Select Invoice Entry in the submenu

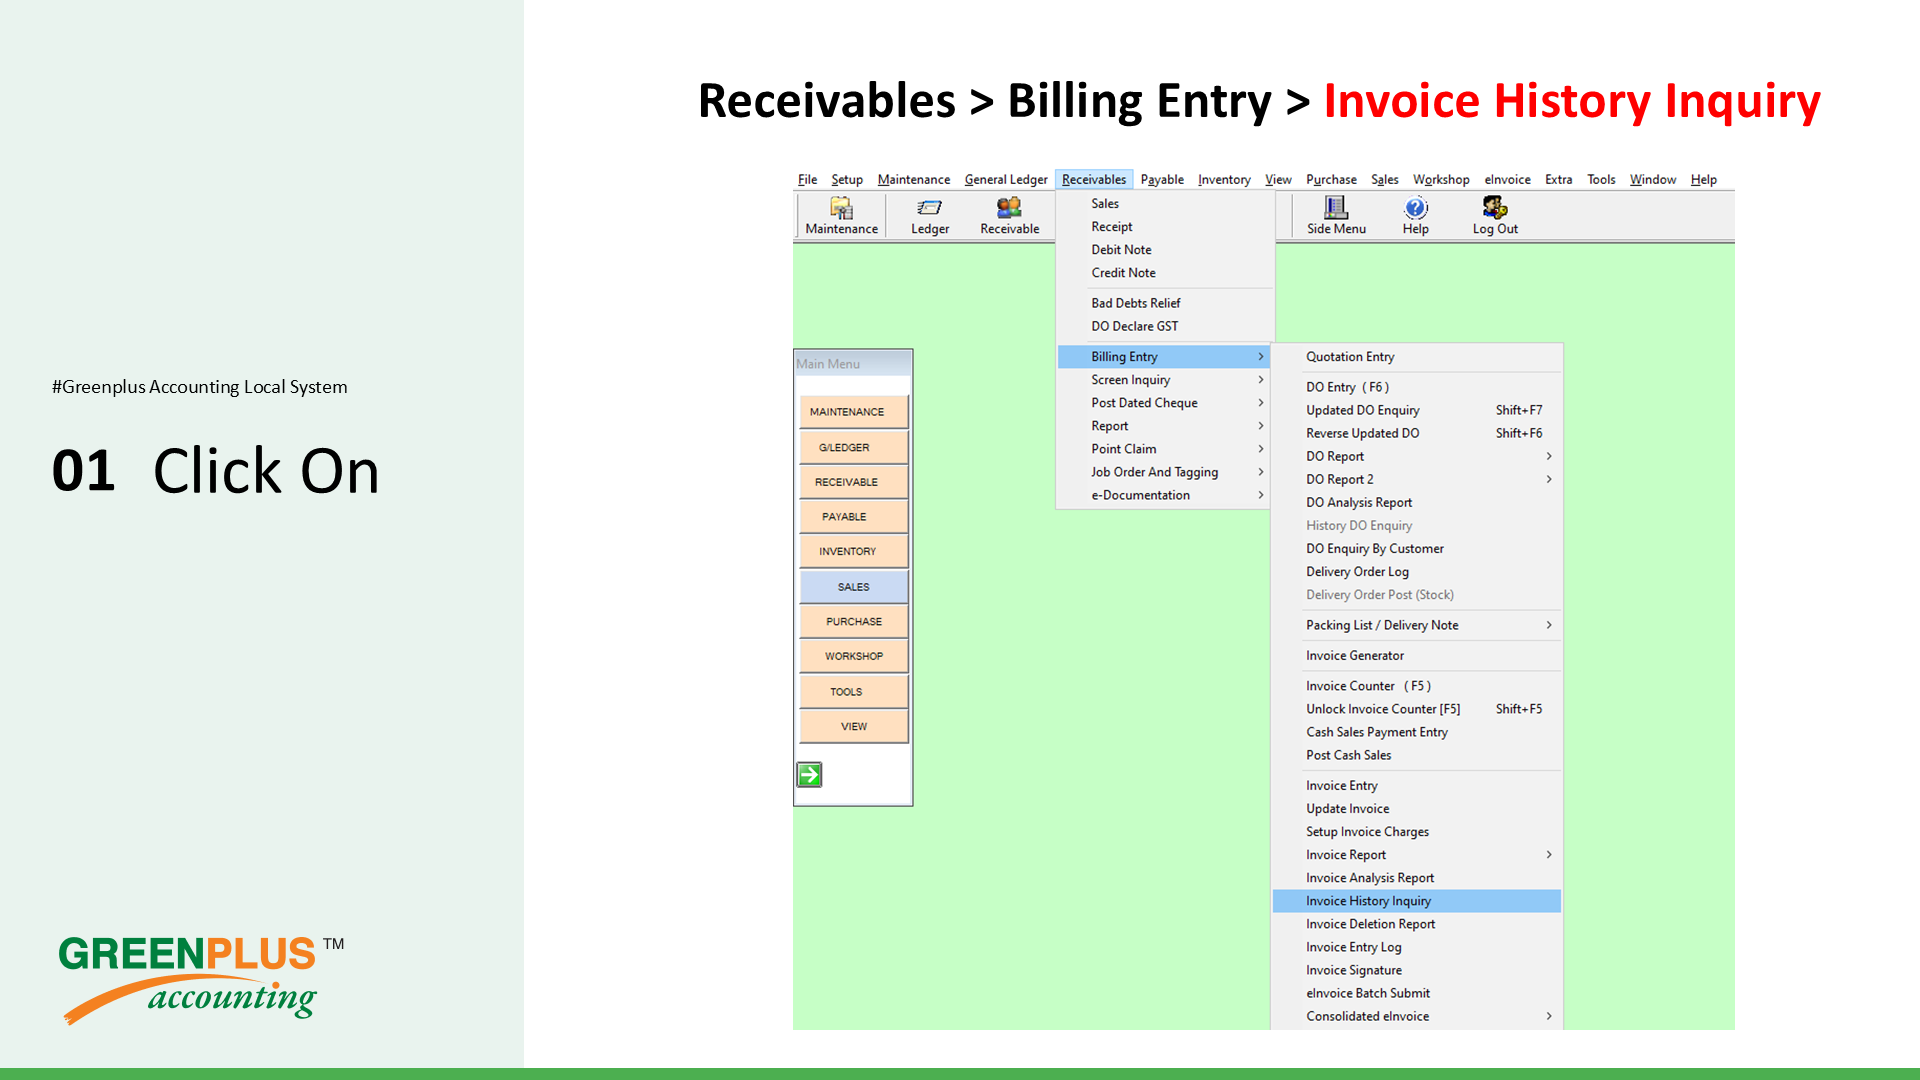pos(1417,786)
